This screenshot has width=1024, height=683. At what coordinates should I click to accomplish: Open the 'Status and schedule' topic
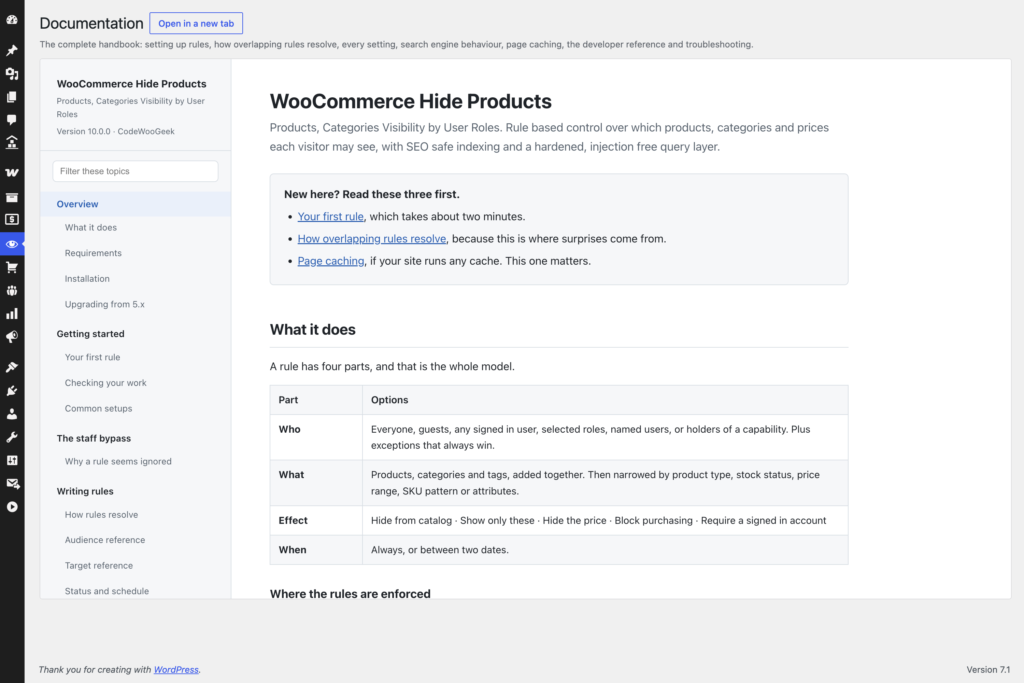(106, 591)
